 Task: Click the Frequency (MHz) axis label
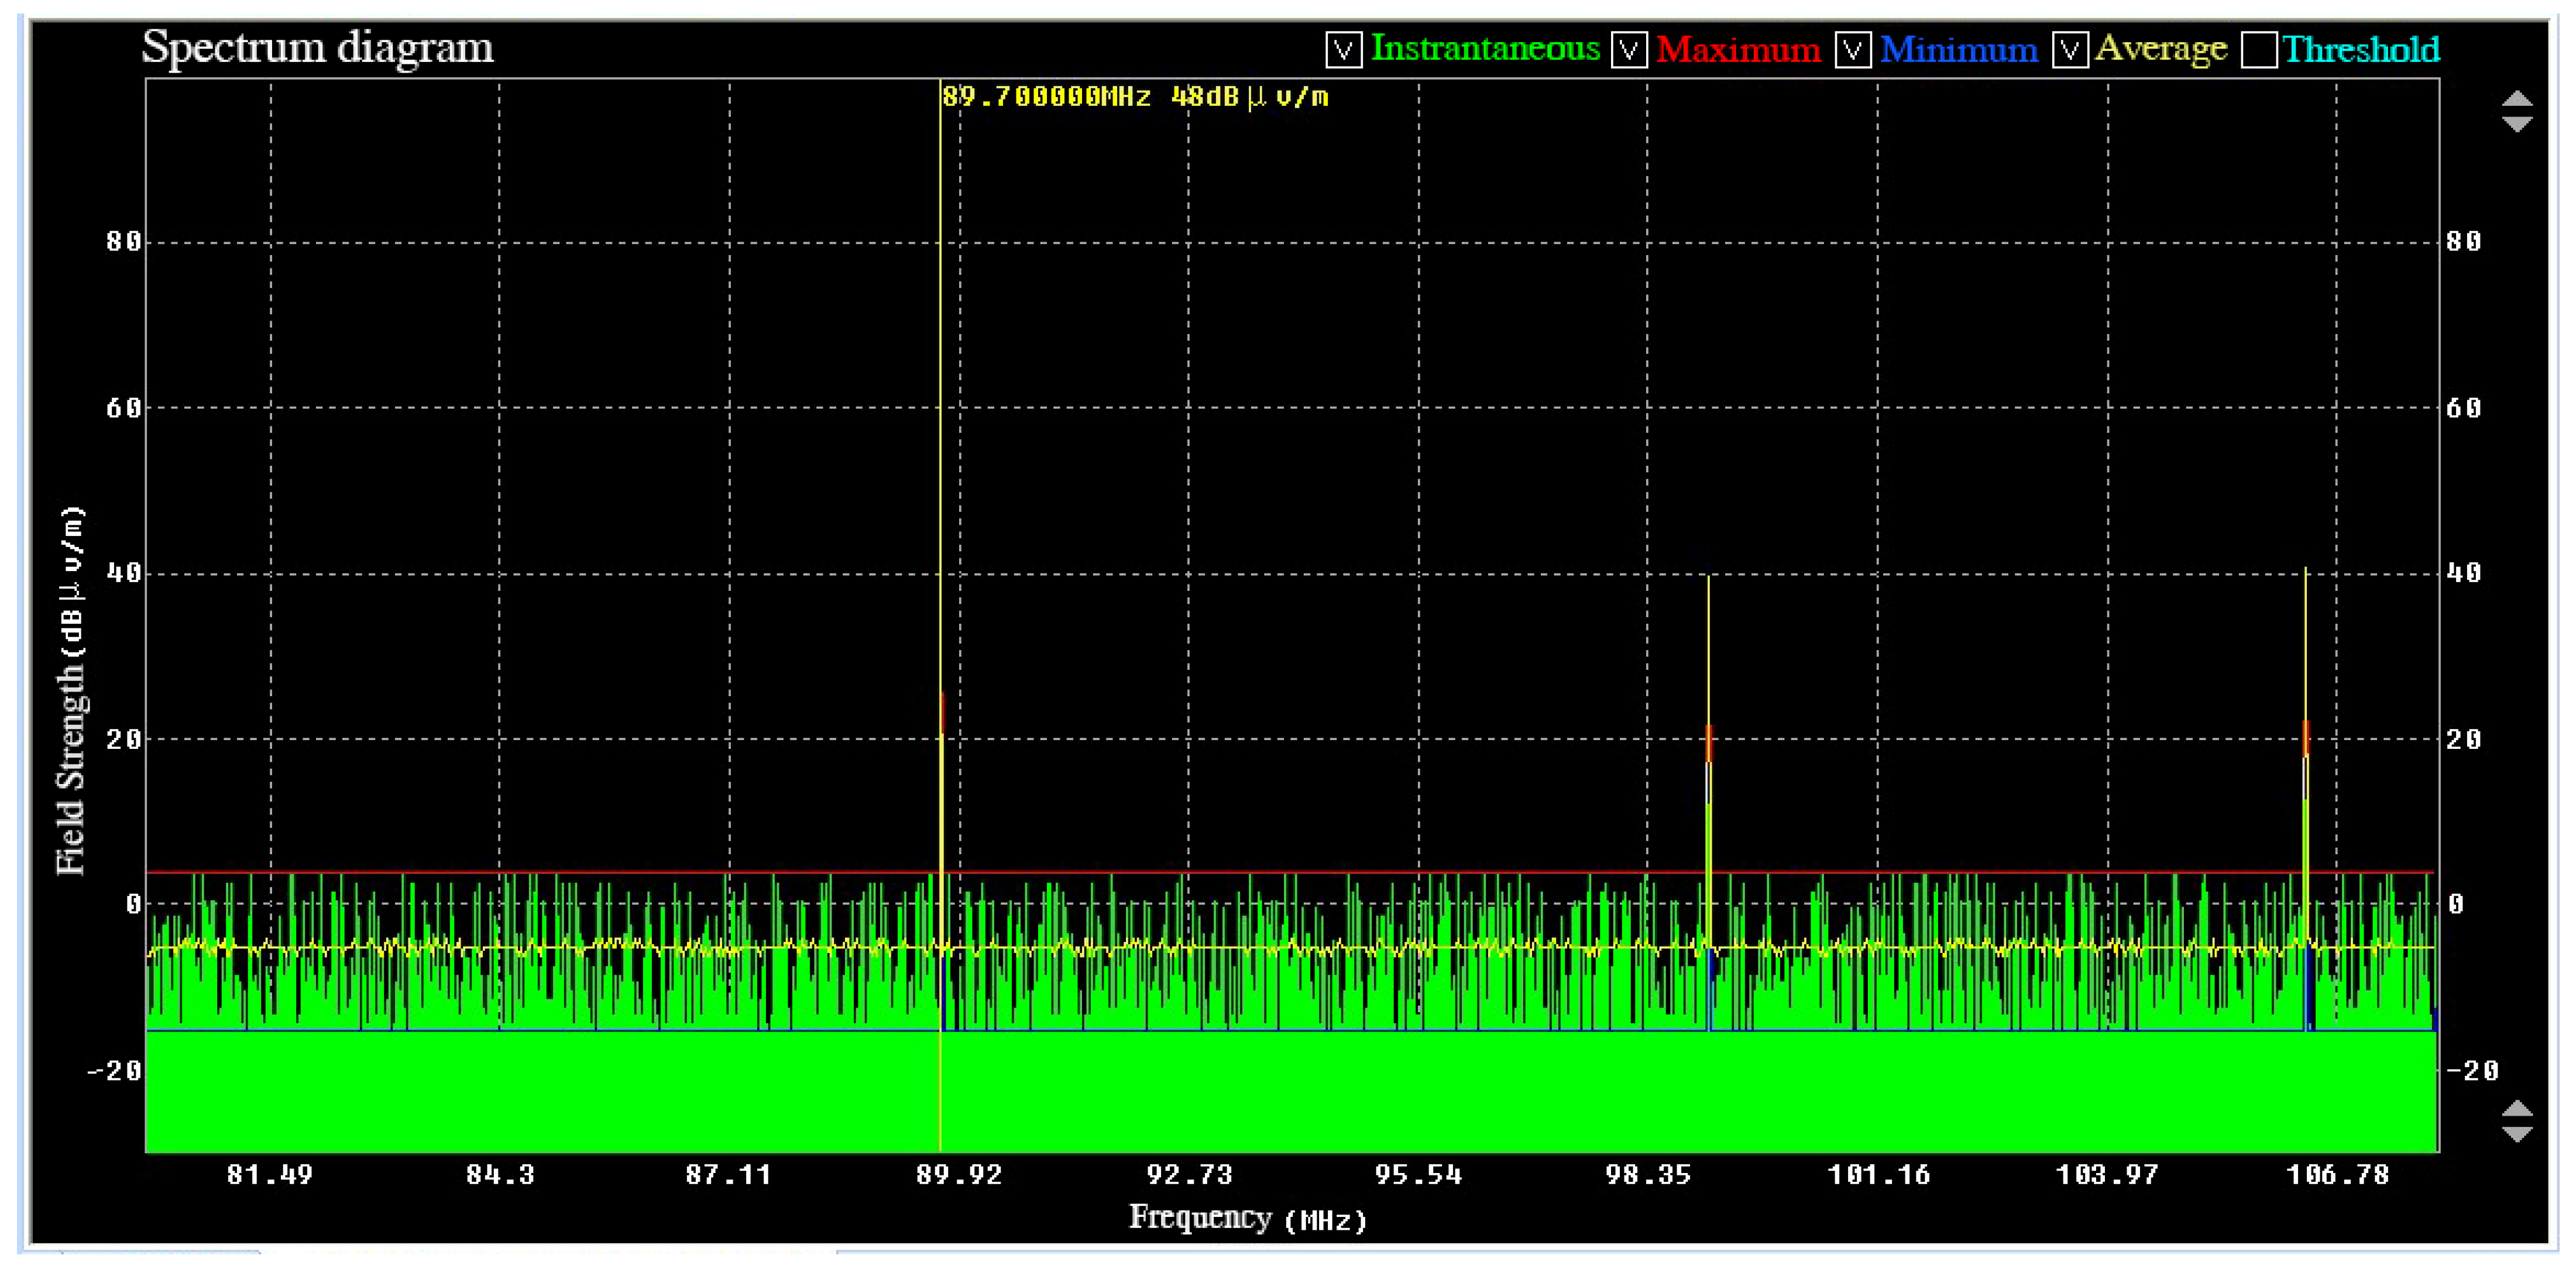tap(1247, 1218)
